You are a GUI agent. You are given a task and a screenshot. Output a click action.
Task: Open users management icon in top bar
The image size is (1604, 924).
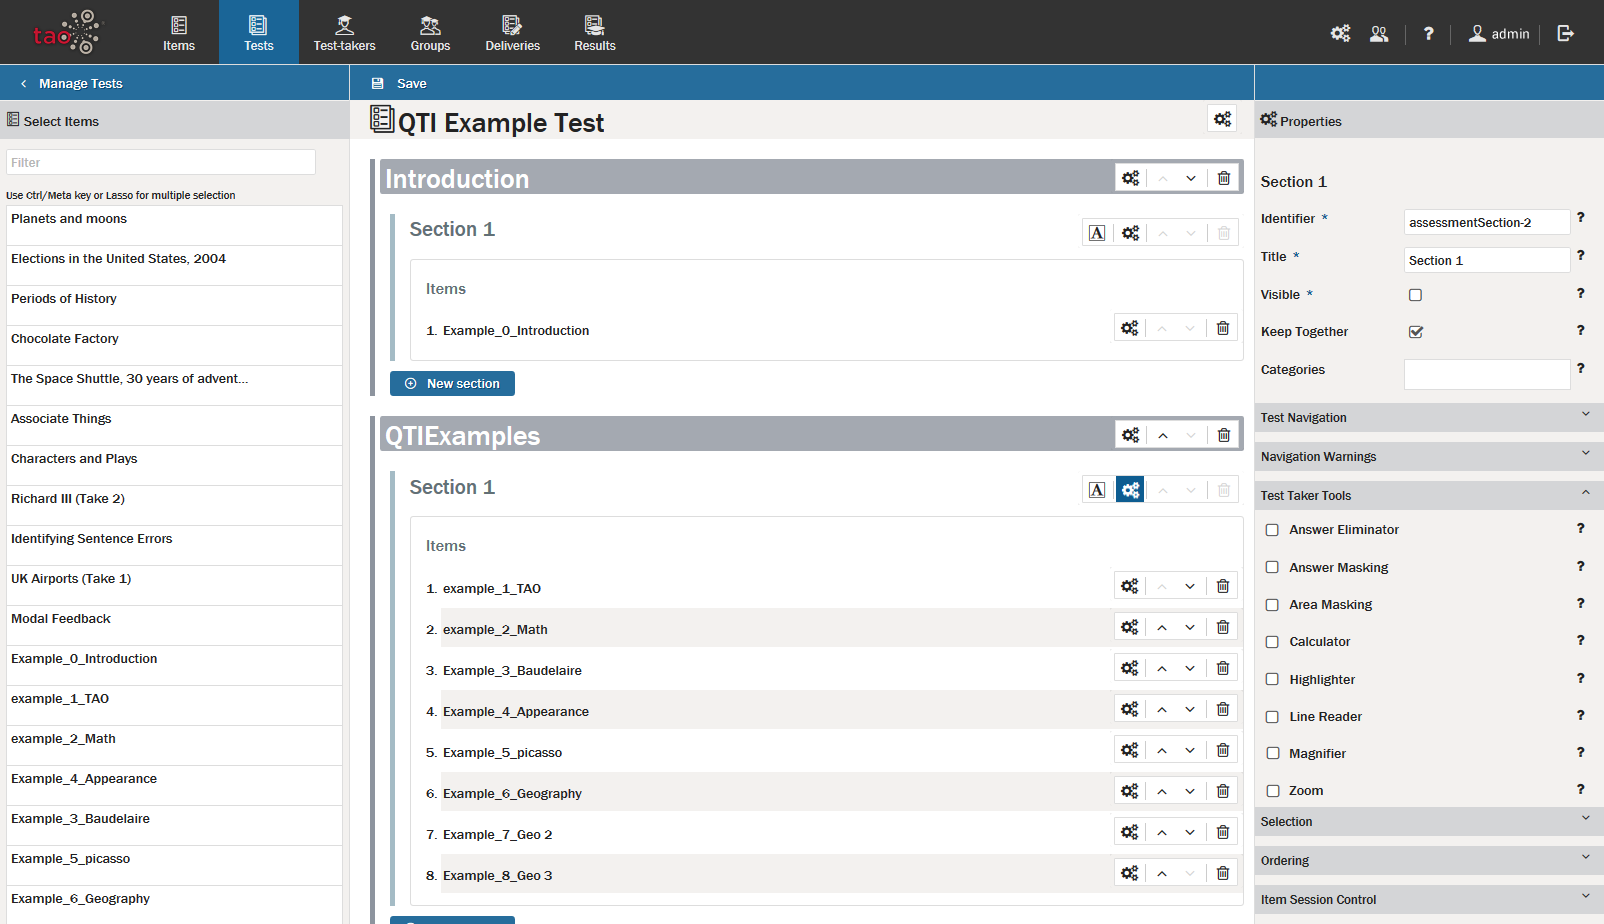(x=1379, y=33)
